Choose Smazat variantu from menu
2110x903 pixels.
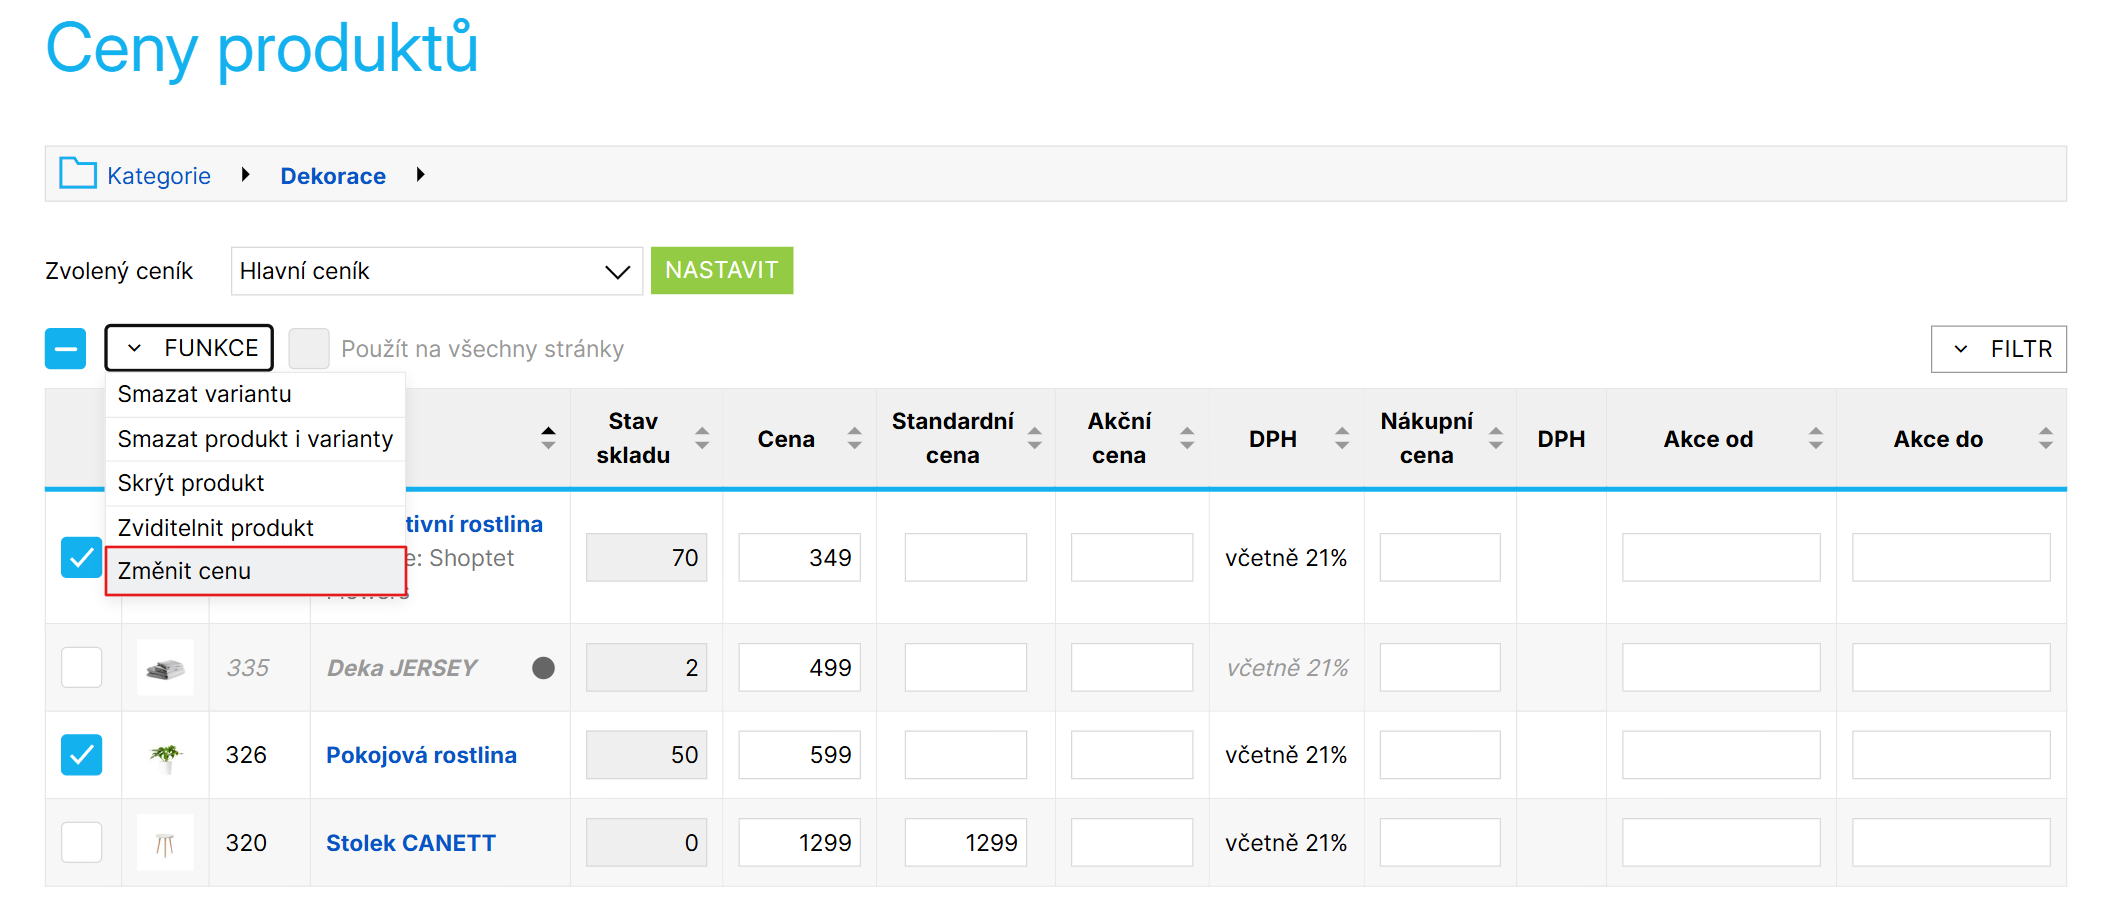pos(255,394)
